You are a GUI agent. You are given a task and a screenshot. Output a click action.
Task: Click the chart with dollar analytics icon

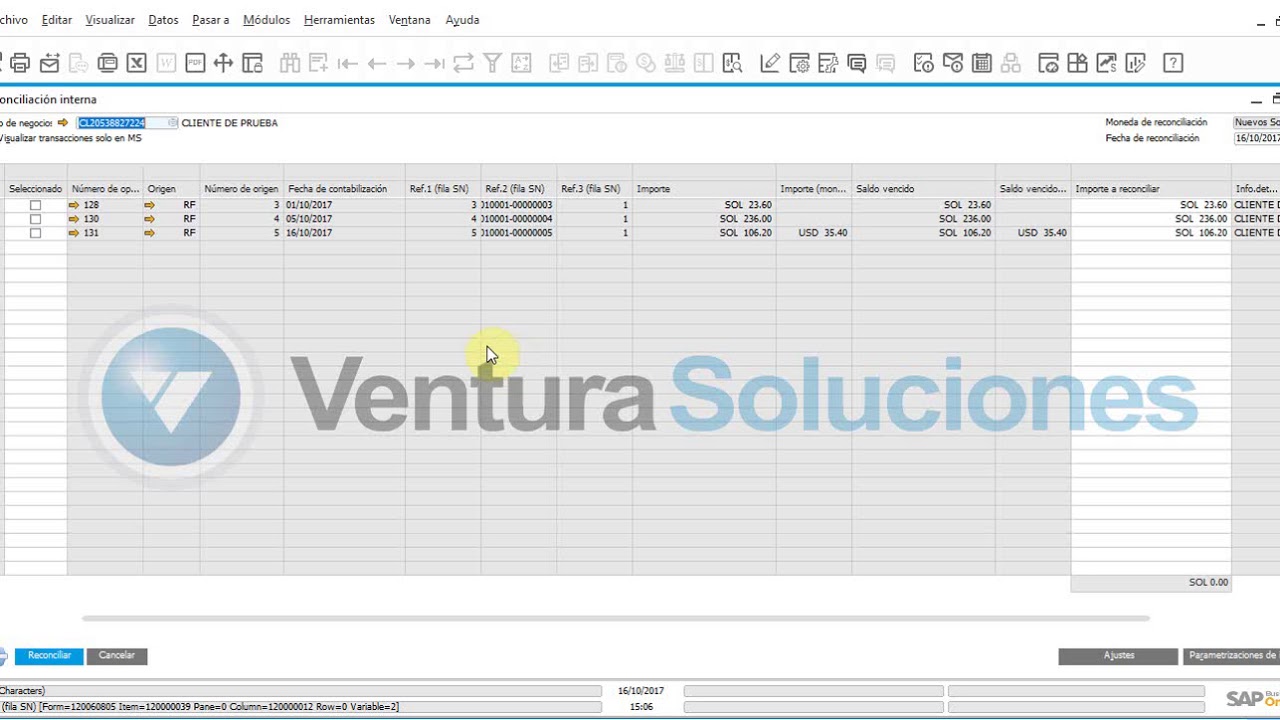(1106, 63)
